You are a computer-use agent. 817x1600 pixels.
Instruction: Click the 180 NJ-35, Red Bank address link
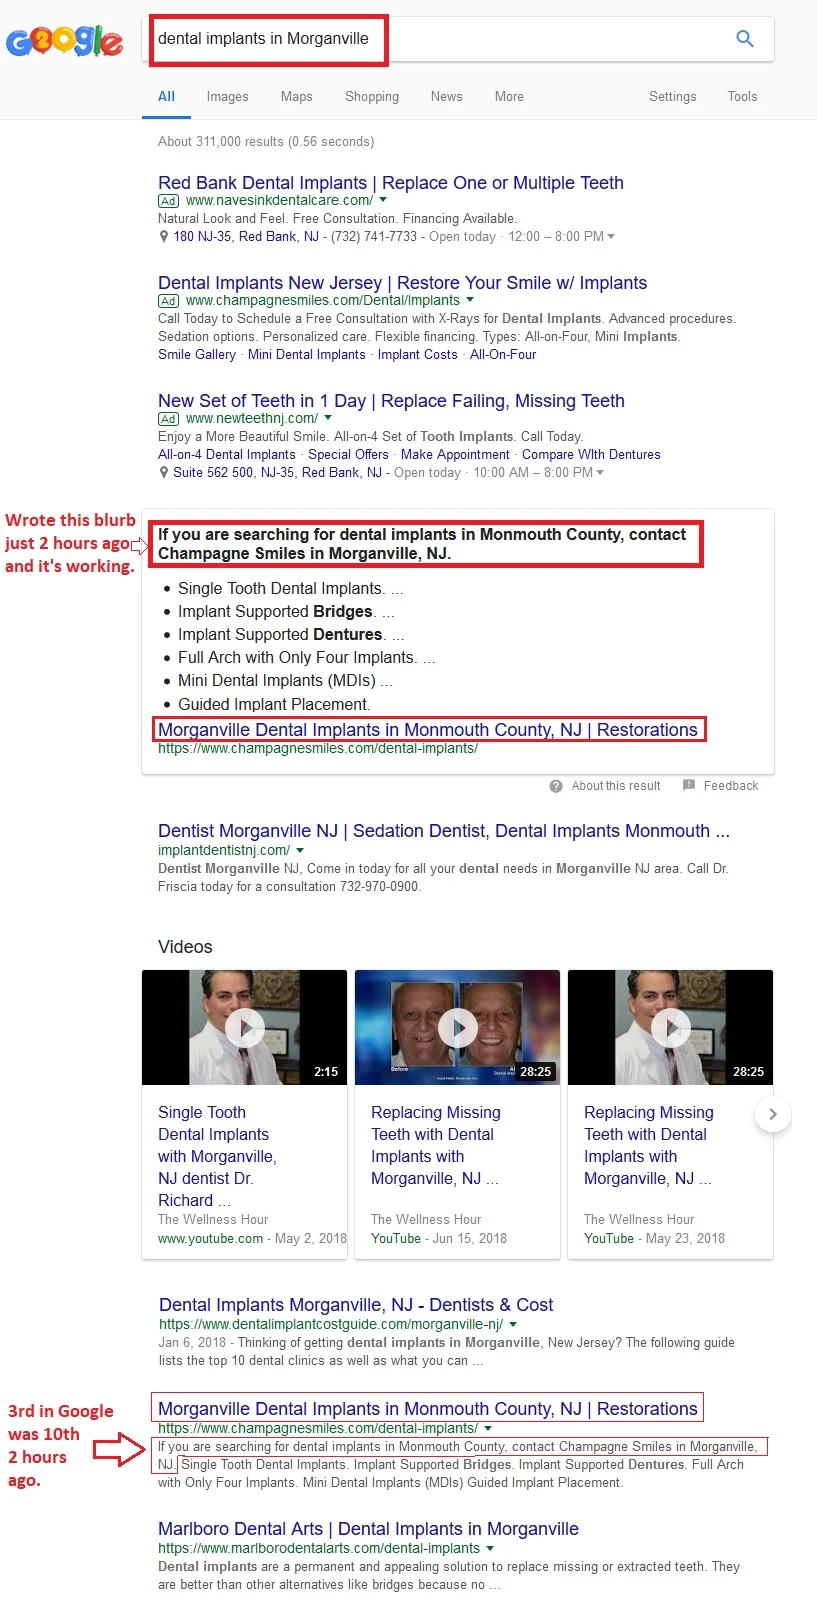pyautogui.click(x=246, y=237)
